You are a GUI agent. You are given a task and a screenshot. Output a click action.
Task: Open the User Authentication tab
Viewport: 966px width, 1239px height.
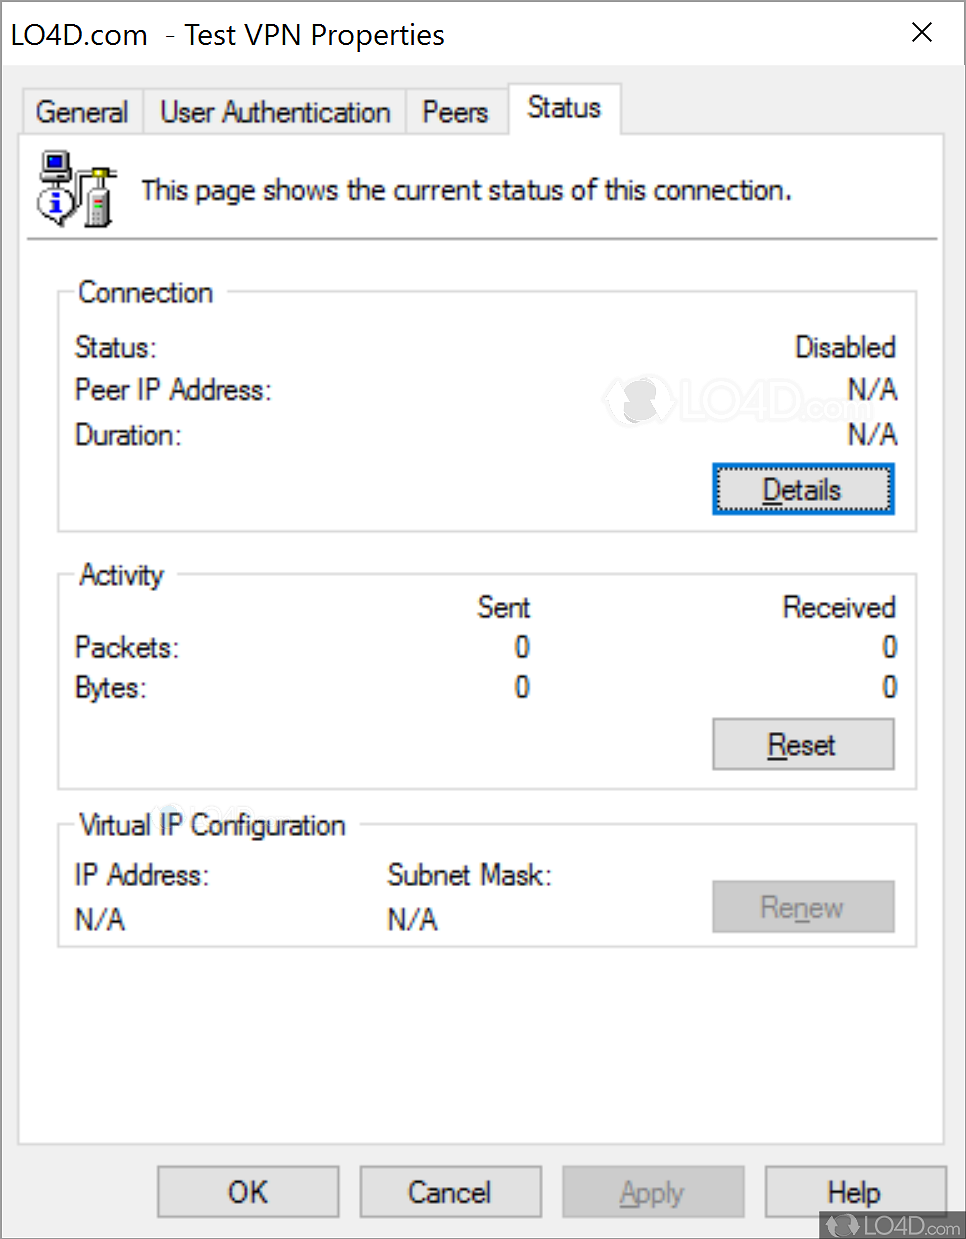[275, 112]
